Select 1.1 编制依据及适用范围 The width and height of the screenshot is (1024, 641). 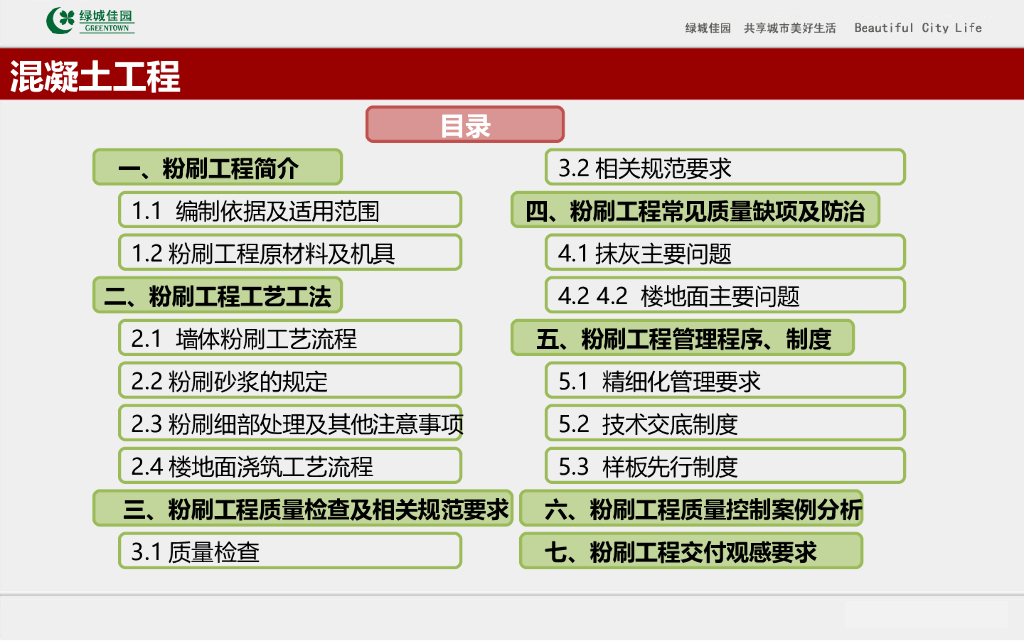290,210
